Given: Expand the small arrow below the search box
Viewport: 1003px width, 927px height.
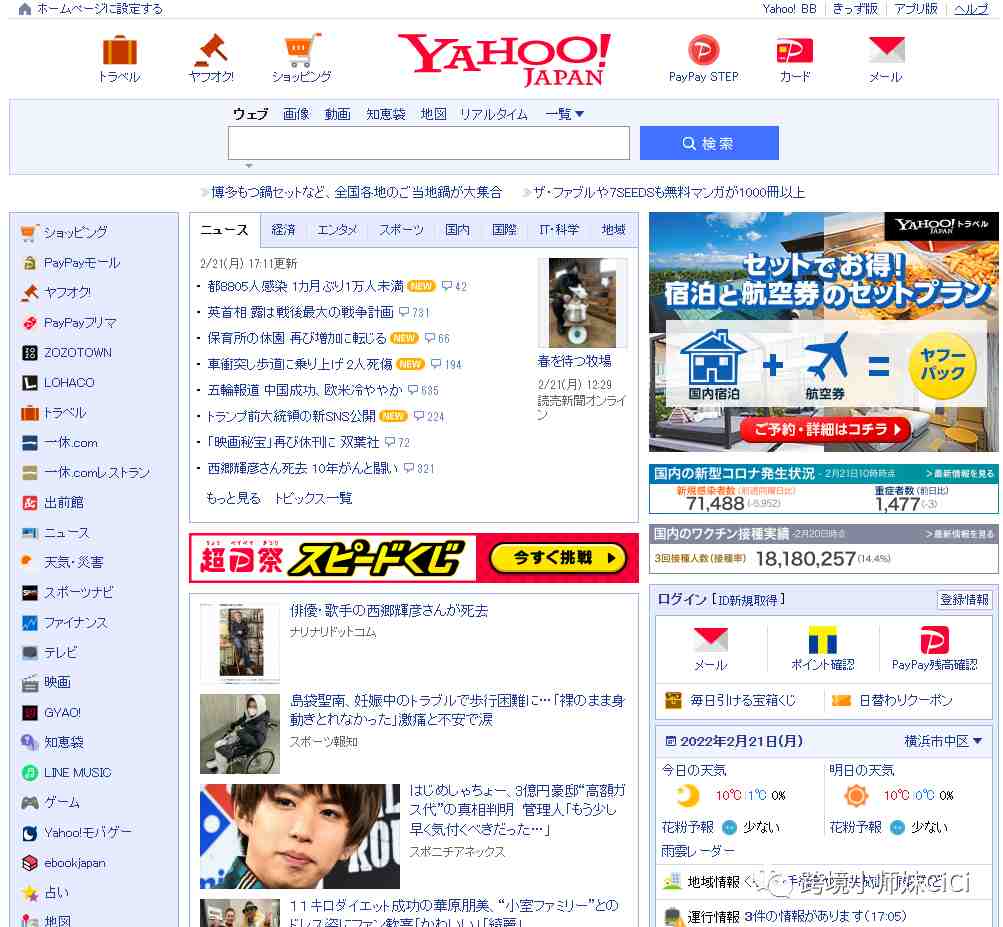Looking at the screenshot, I should (249, 166).
